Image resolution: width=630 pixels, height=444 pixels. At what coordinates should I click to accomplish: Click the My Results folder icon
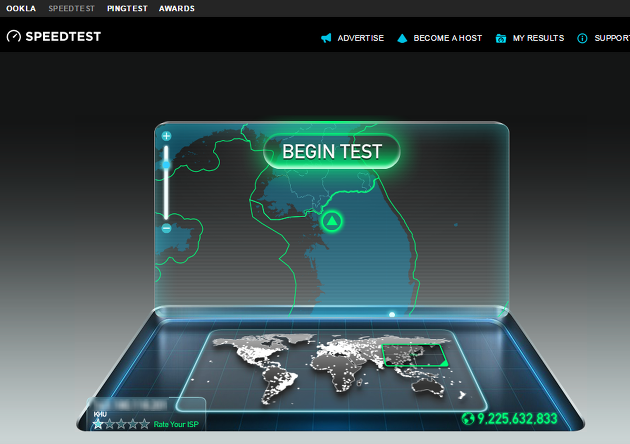501,38
